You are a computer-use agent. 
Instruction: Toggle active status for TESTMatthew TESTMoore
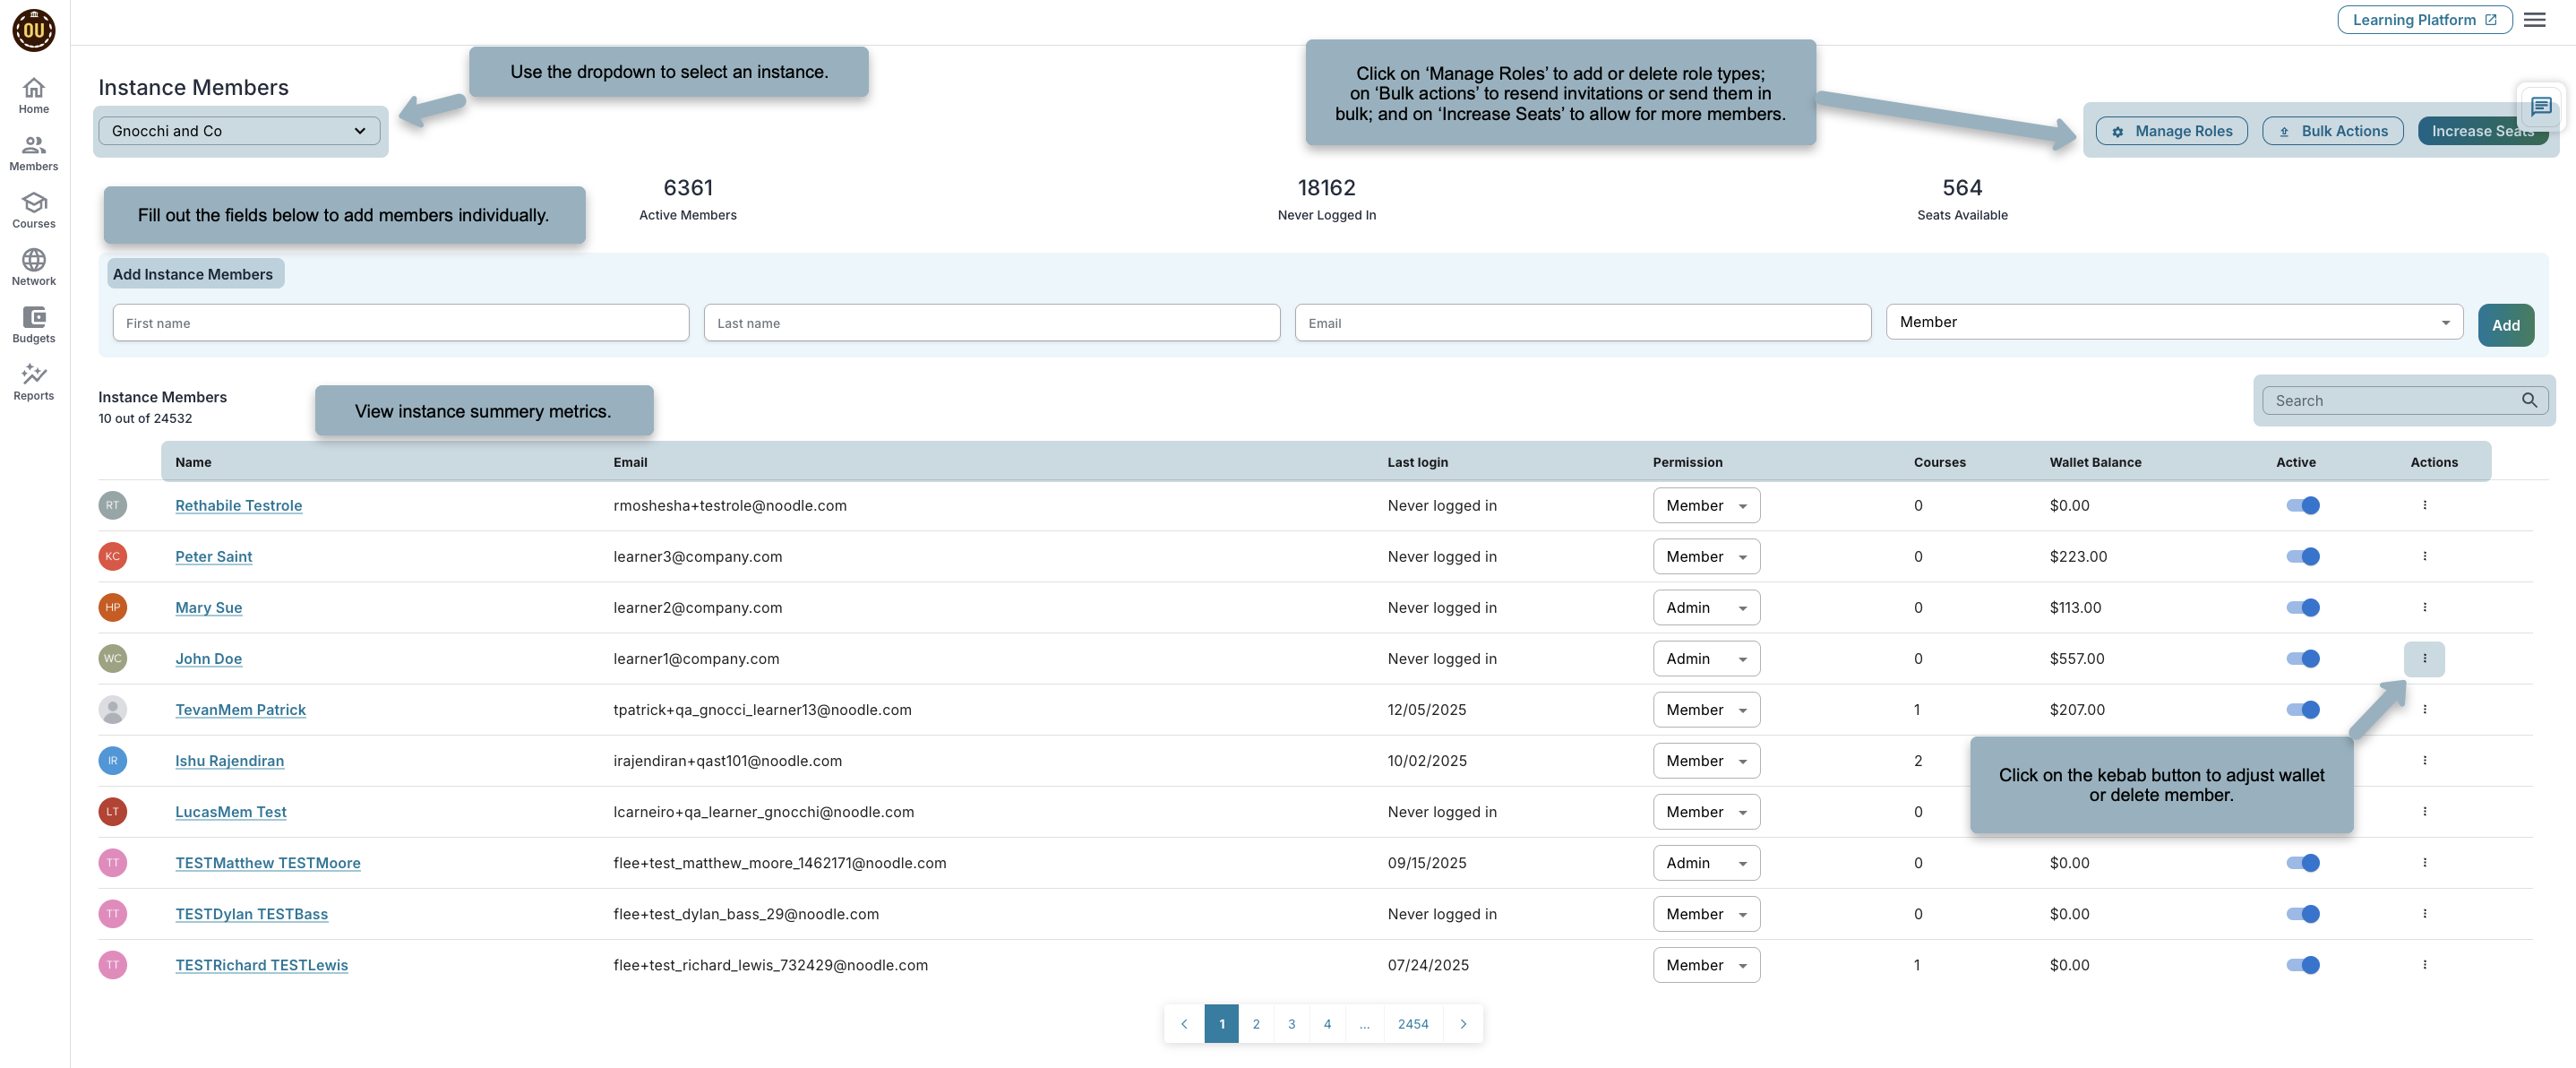tap(2302, 862)
